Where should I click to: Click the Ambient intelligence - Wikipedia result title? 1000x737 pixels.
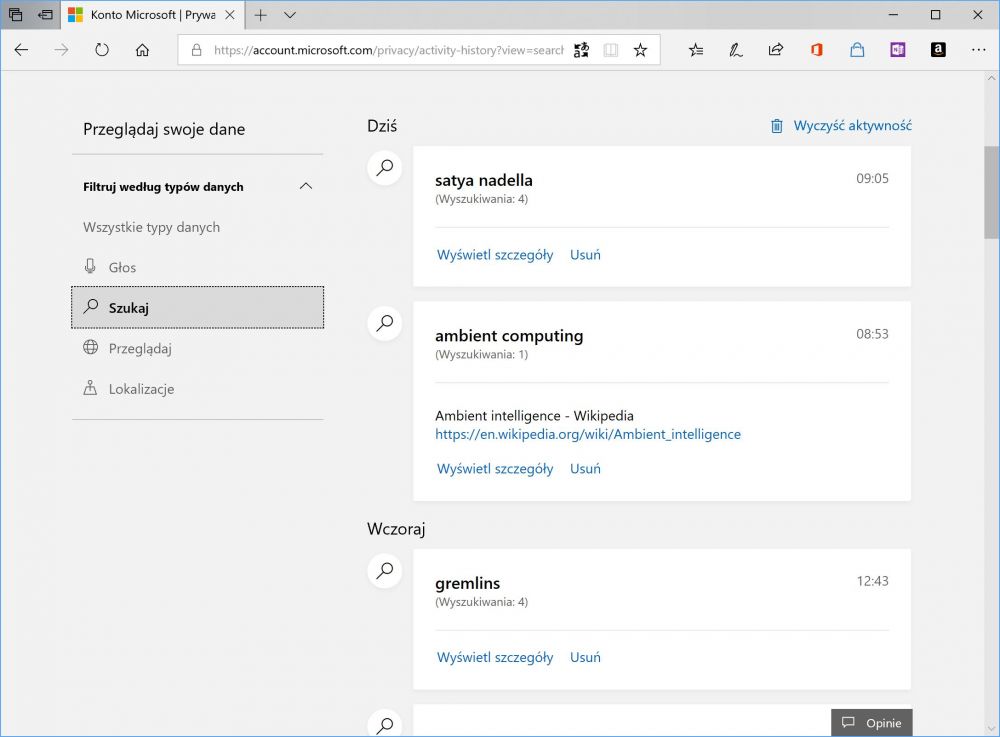(534, 416)
